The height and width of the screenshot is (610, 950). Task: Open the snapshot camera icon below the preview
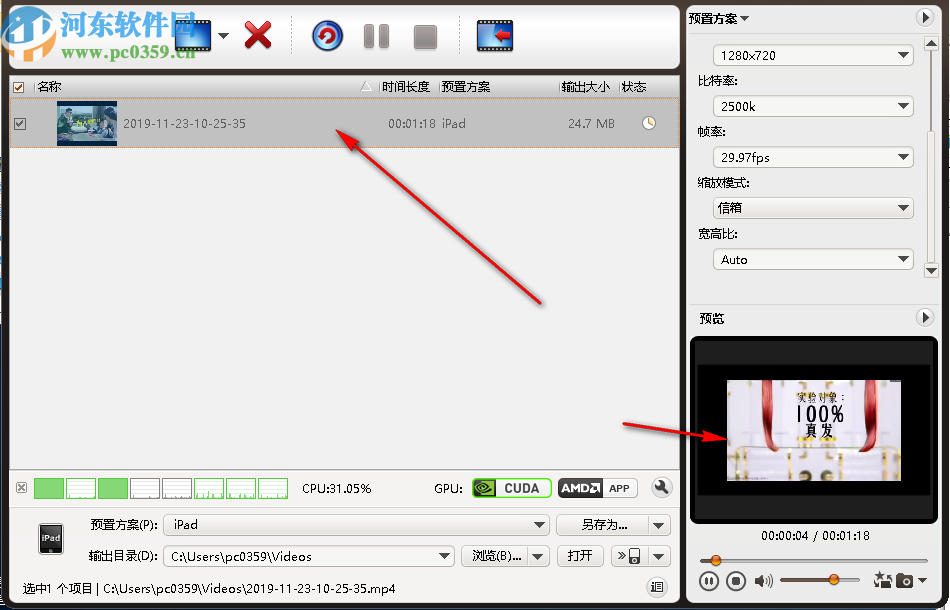tap(905, 580)
